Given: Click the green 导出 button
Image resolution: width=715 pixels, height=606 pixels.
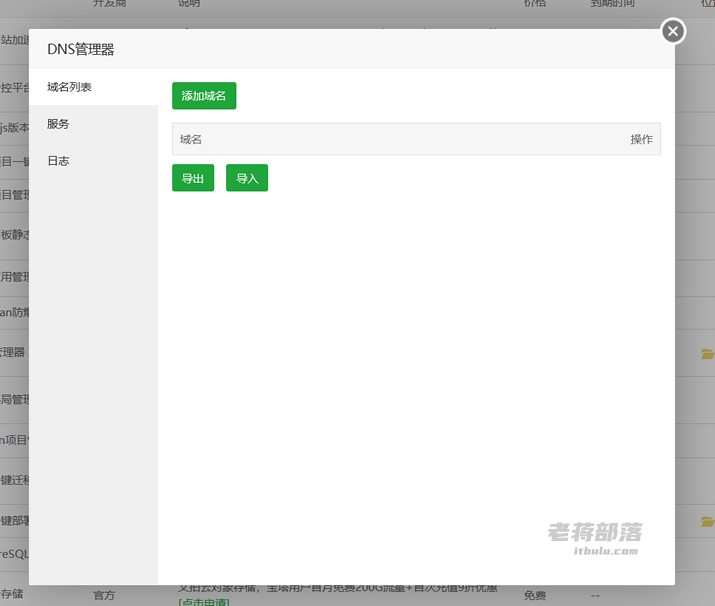Looking at the screenshot, I should tap(193, 178).
